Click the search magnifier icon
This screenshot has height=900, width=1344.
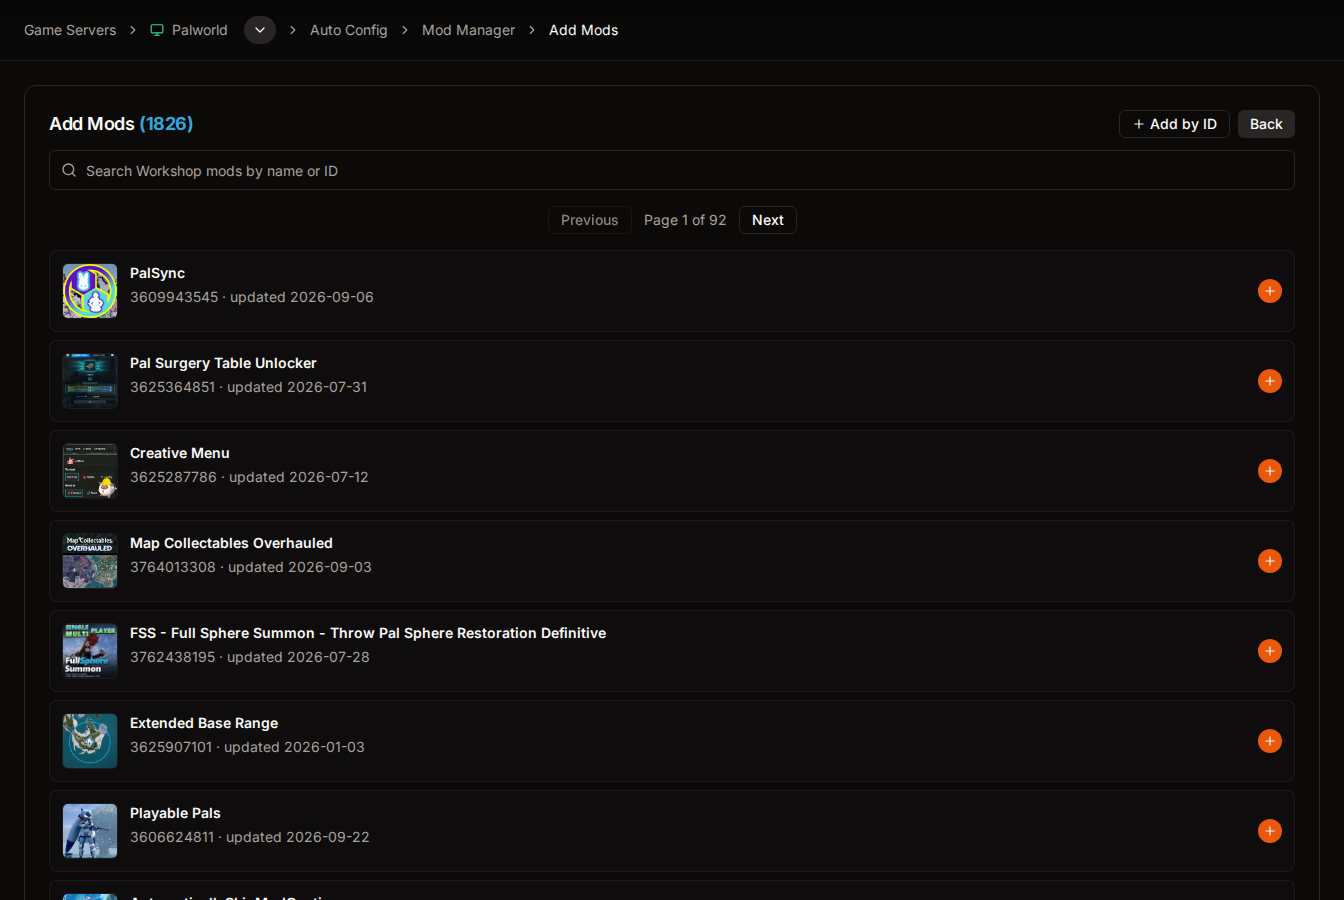point(69,171)
